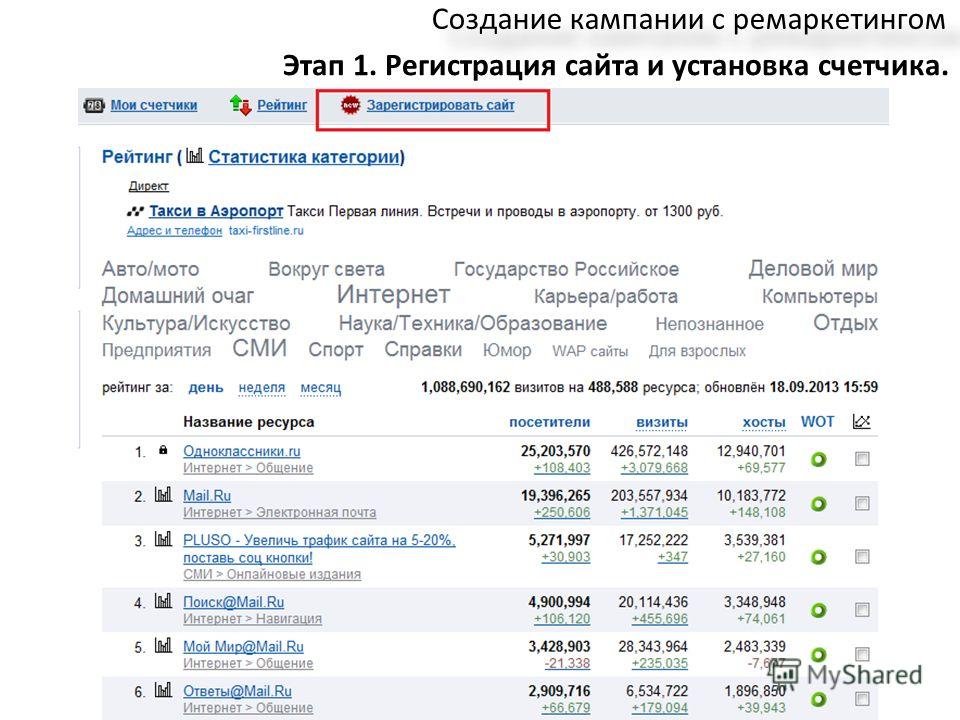Open the Такси в Аэропорт ad
Viewport: 960px width, 720px height.
pos(216,211)
